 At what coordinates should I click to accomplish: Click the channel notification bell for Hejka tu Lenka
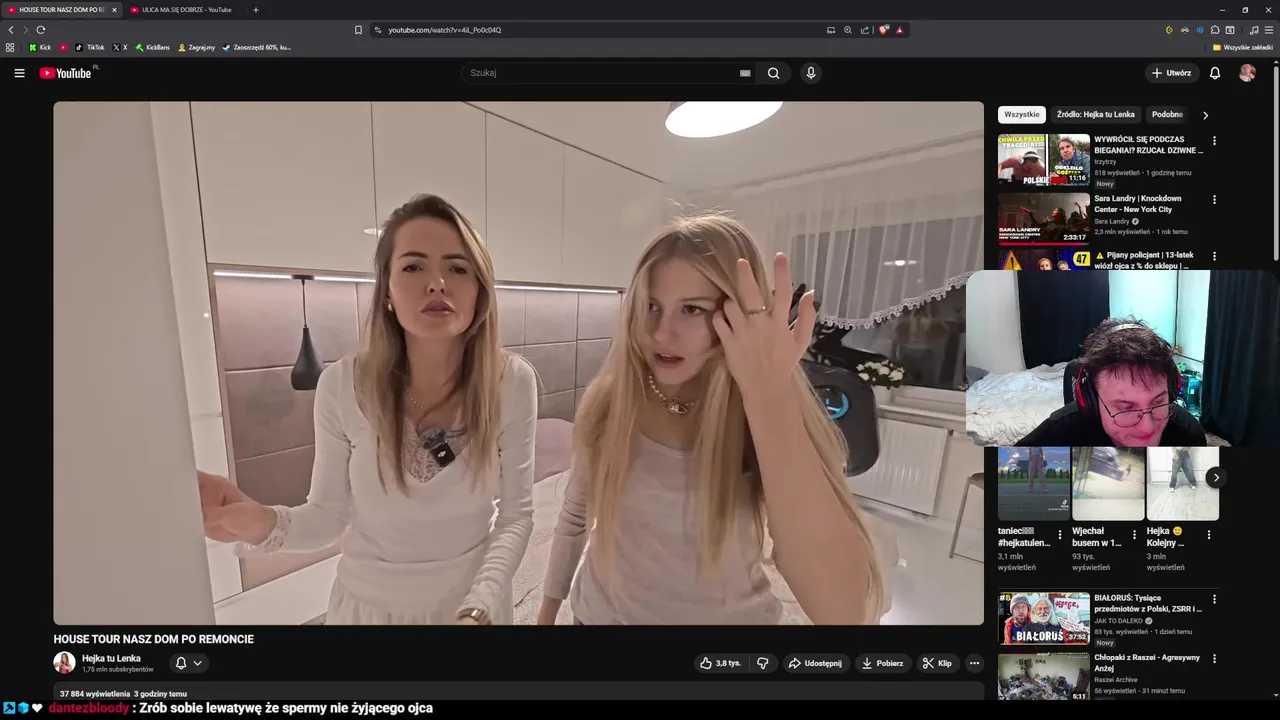[x=181, y=663]
